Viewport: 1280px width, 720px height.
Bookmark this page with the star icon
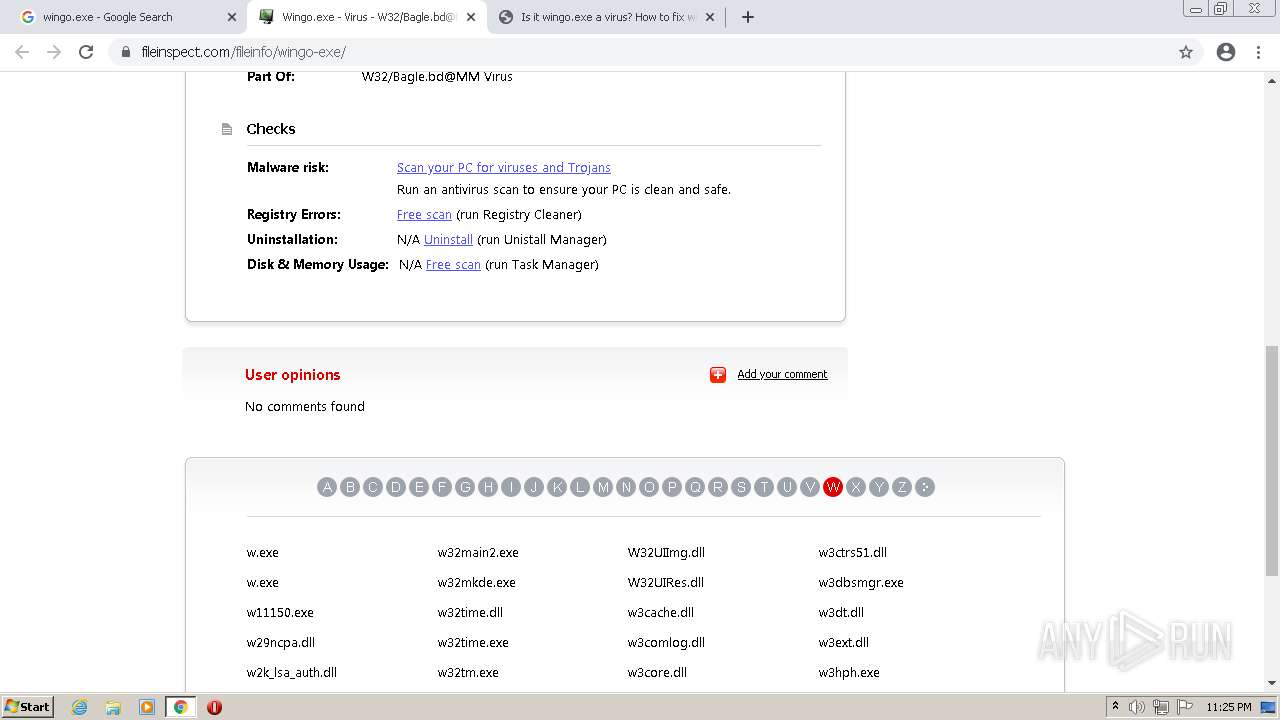[x=1186, y=52]
